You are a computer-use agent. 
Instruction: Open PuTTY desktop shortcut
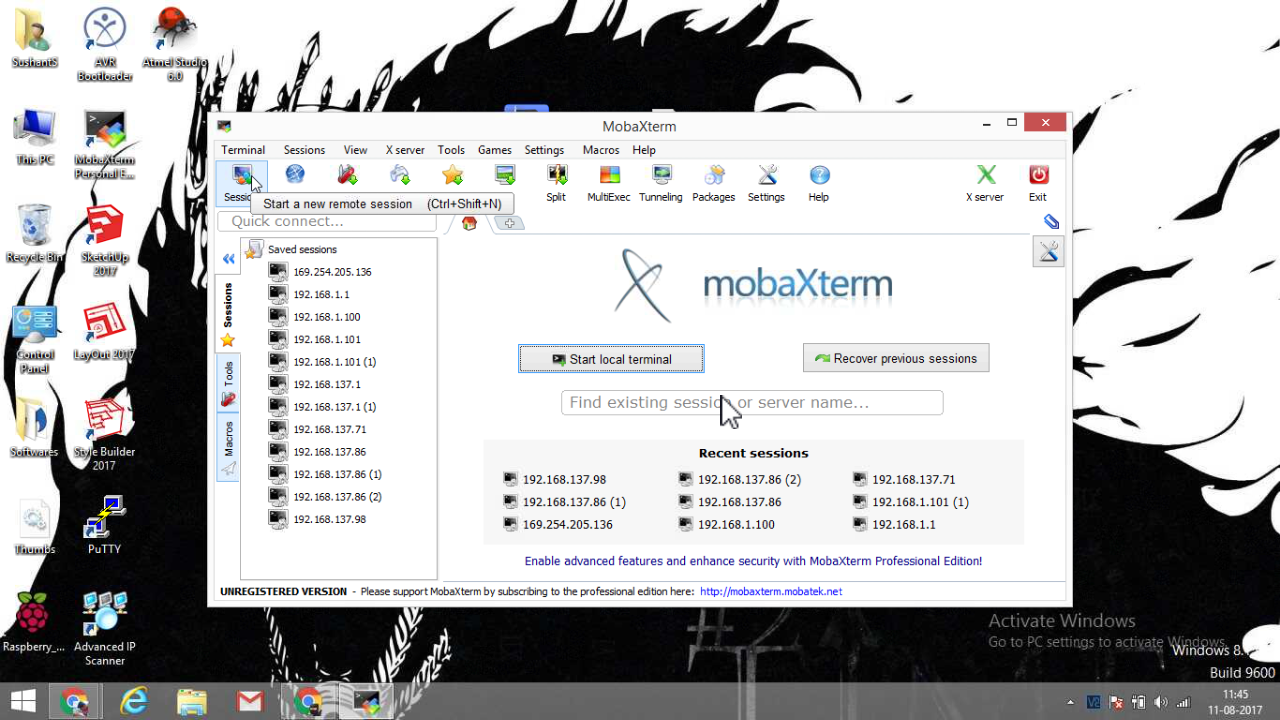point(104,524)
